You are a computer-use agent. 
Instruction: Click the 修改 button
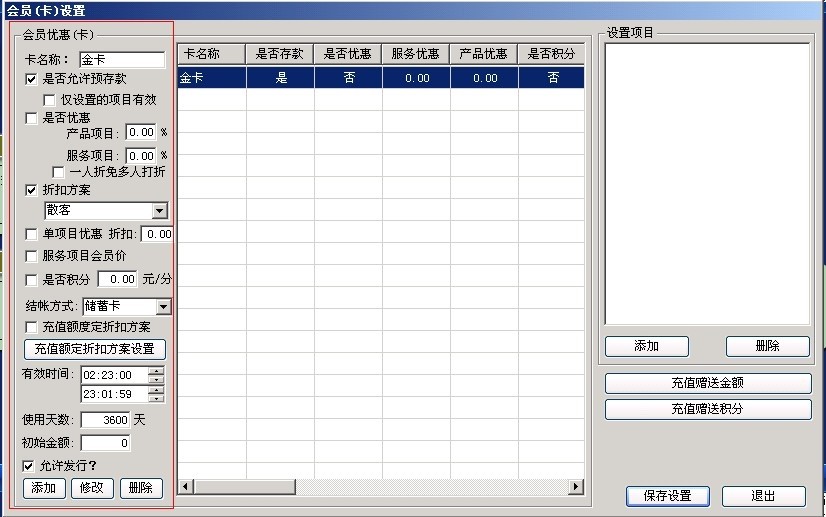click(92, 488)
